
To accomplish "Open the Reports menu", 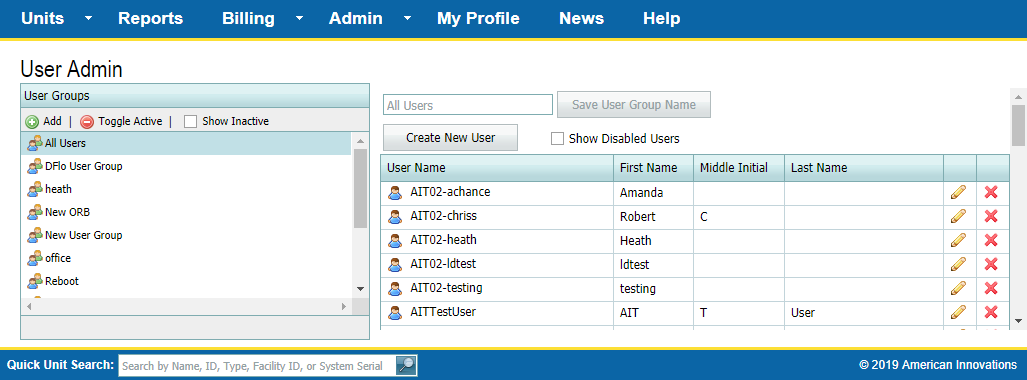I will [151, 18].
